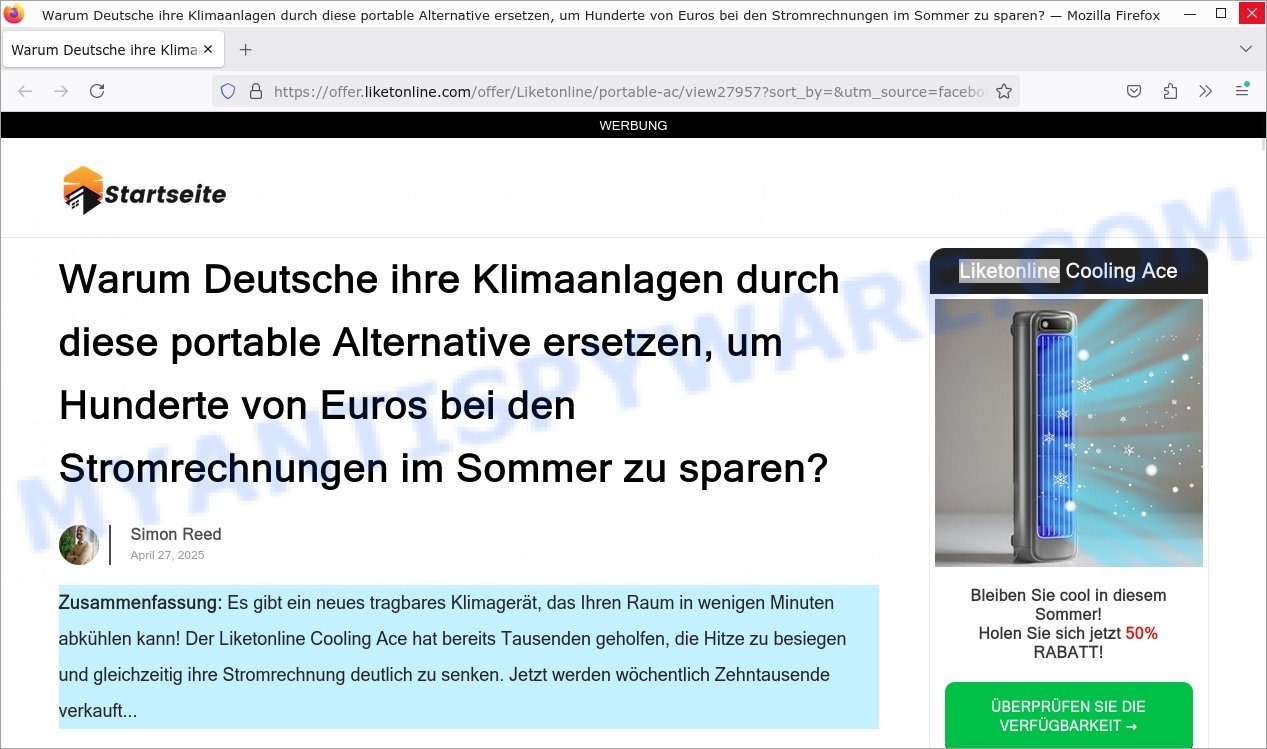Select the author name Simon Reed
This screenshot has height=749, width=1267.
tap(176, 535)
